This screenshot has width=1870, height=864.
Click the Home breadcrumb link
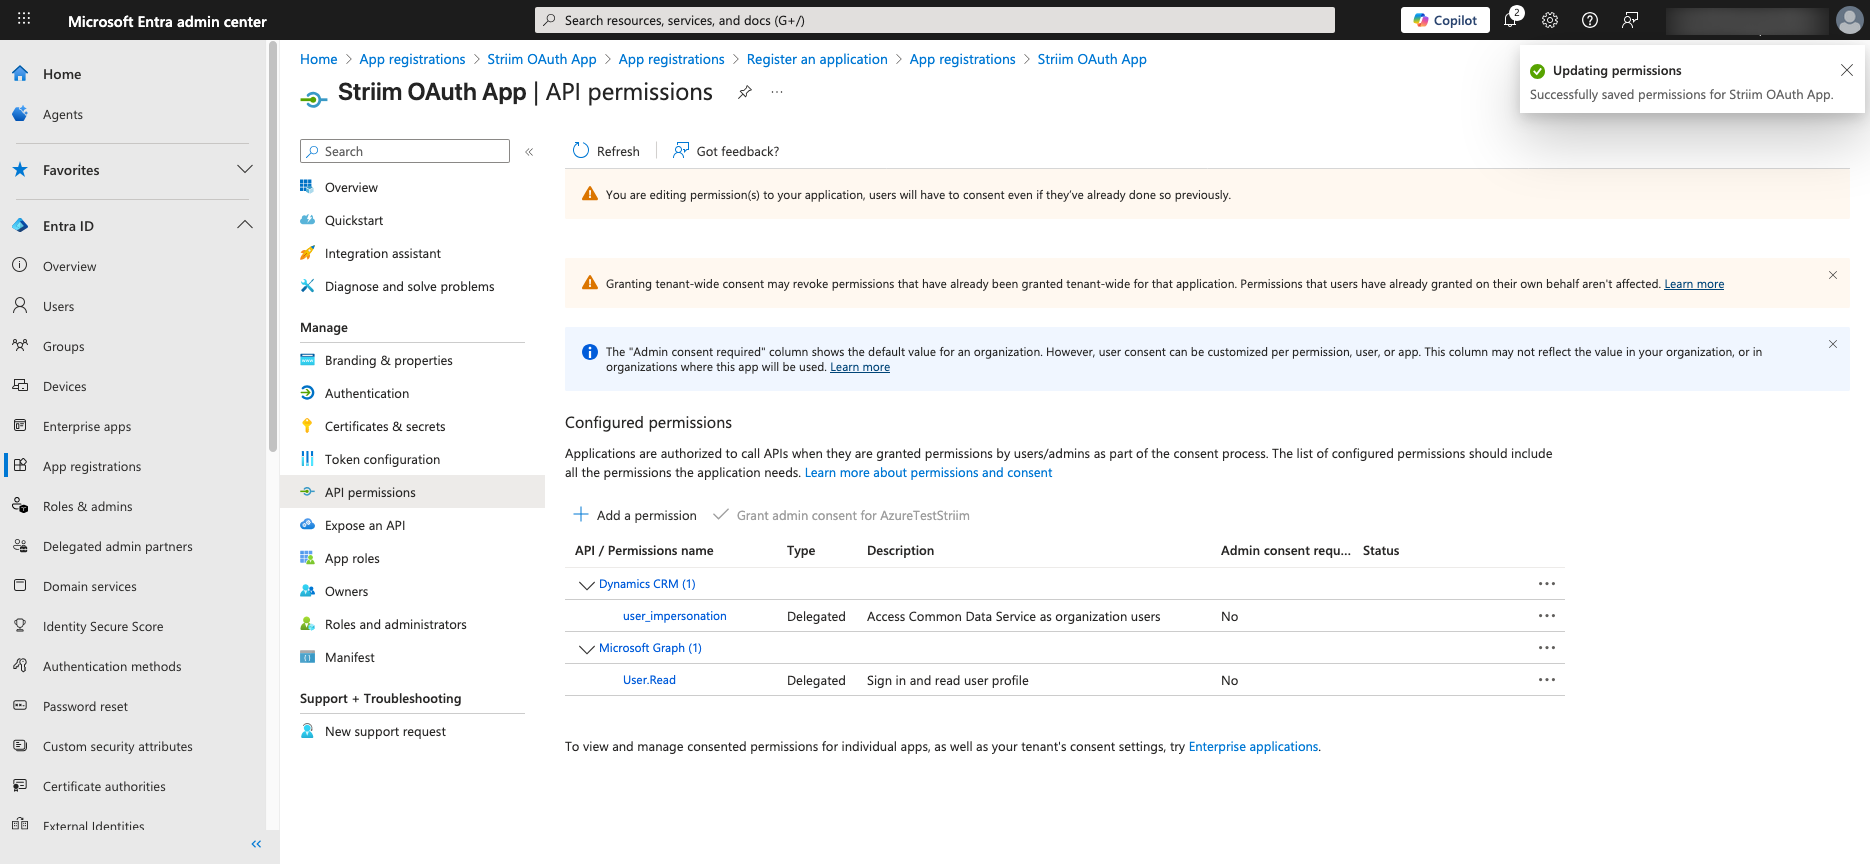[318, 59]
